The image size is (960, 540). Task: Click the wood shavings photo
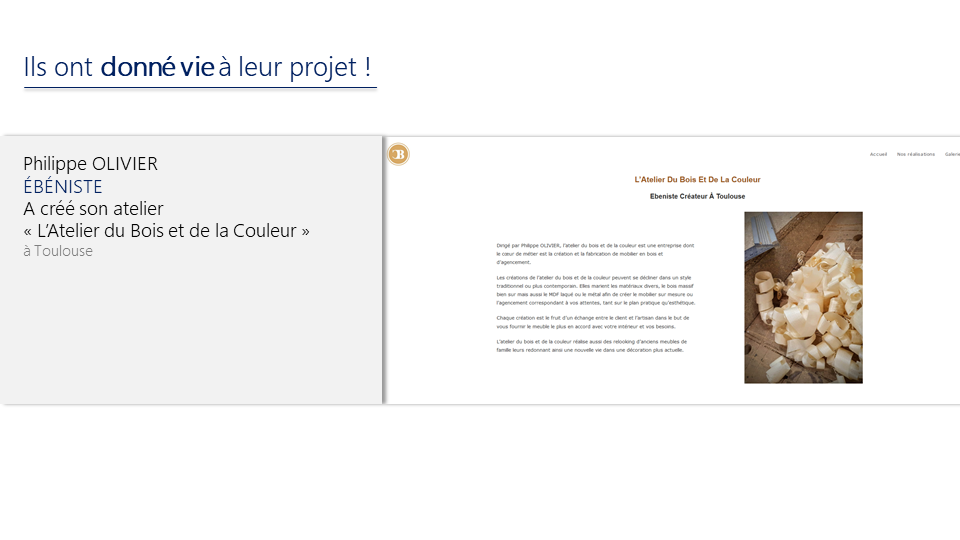pyautogui.click(x=803, y=298)
